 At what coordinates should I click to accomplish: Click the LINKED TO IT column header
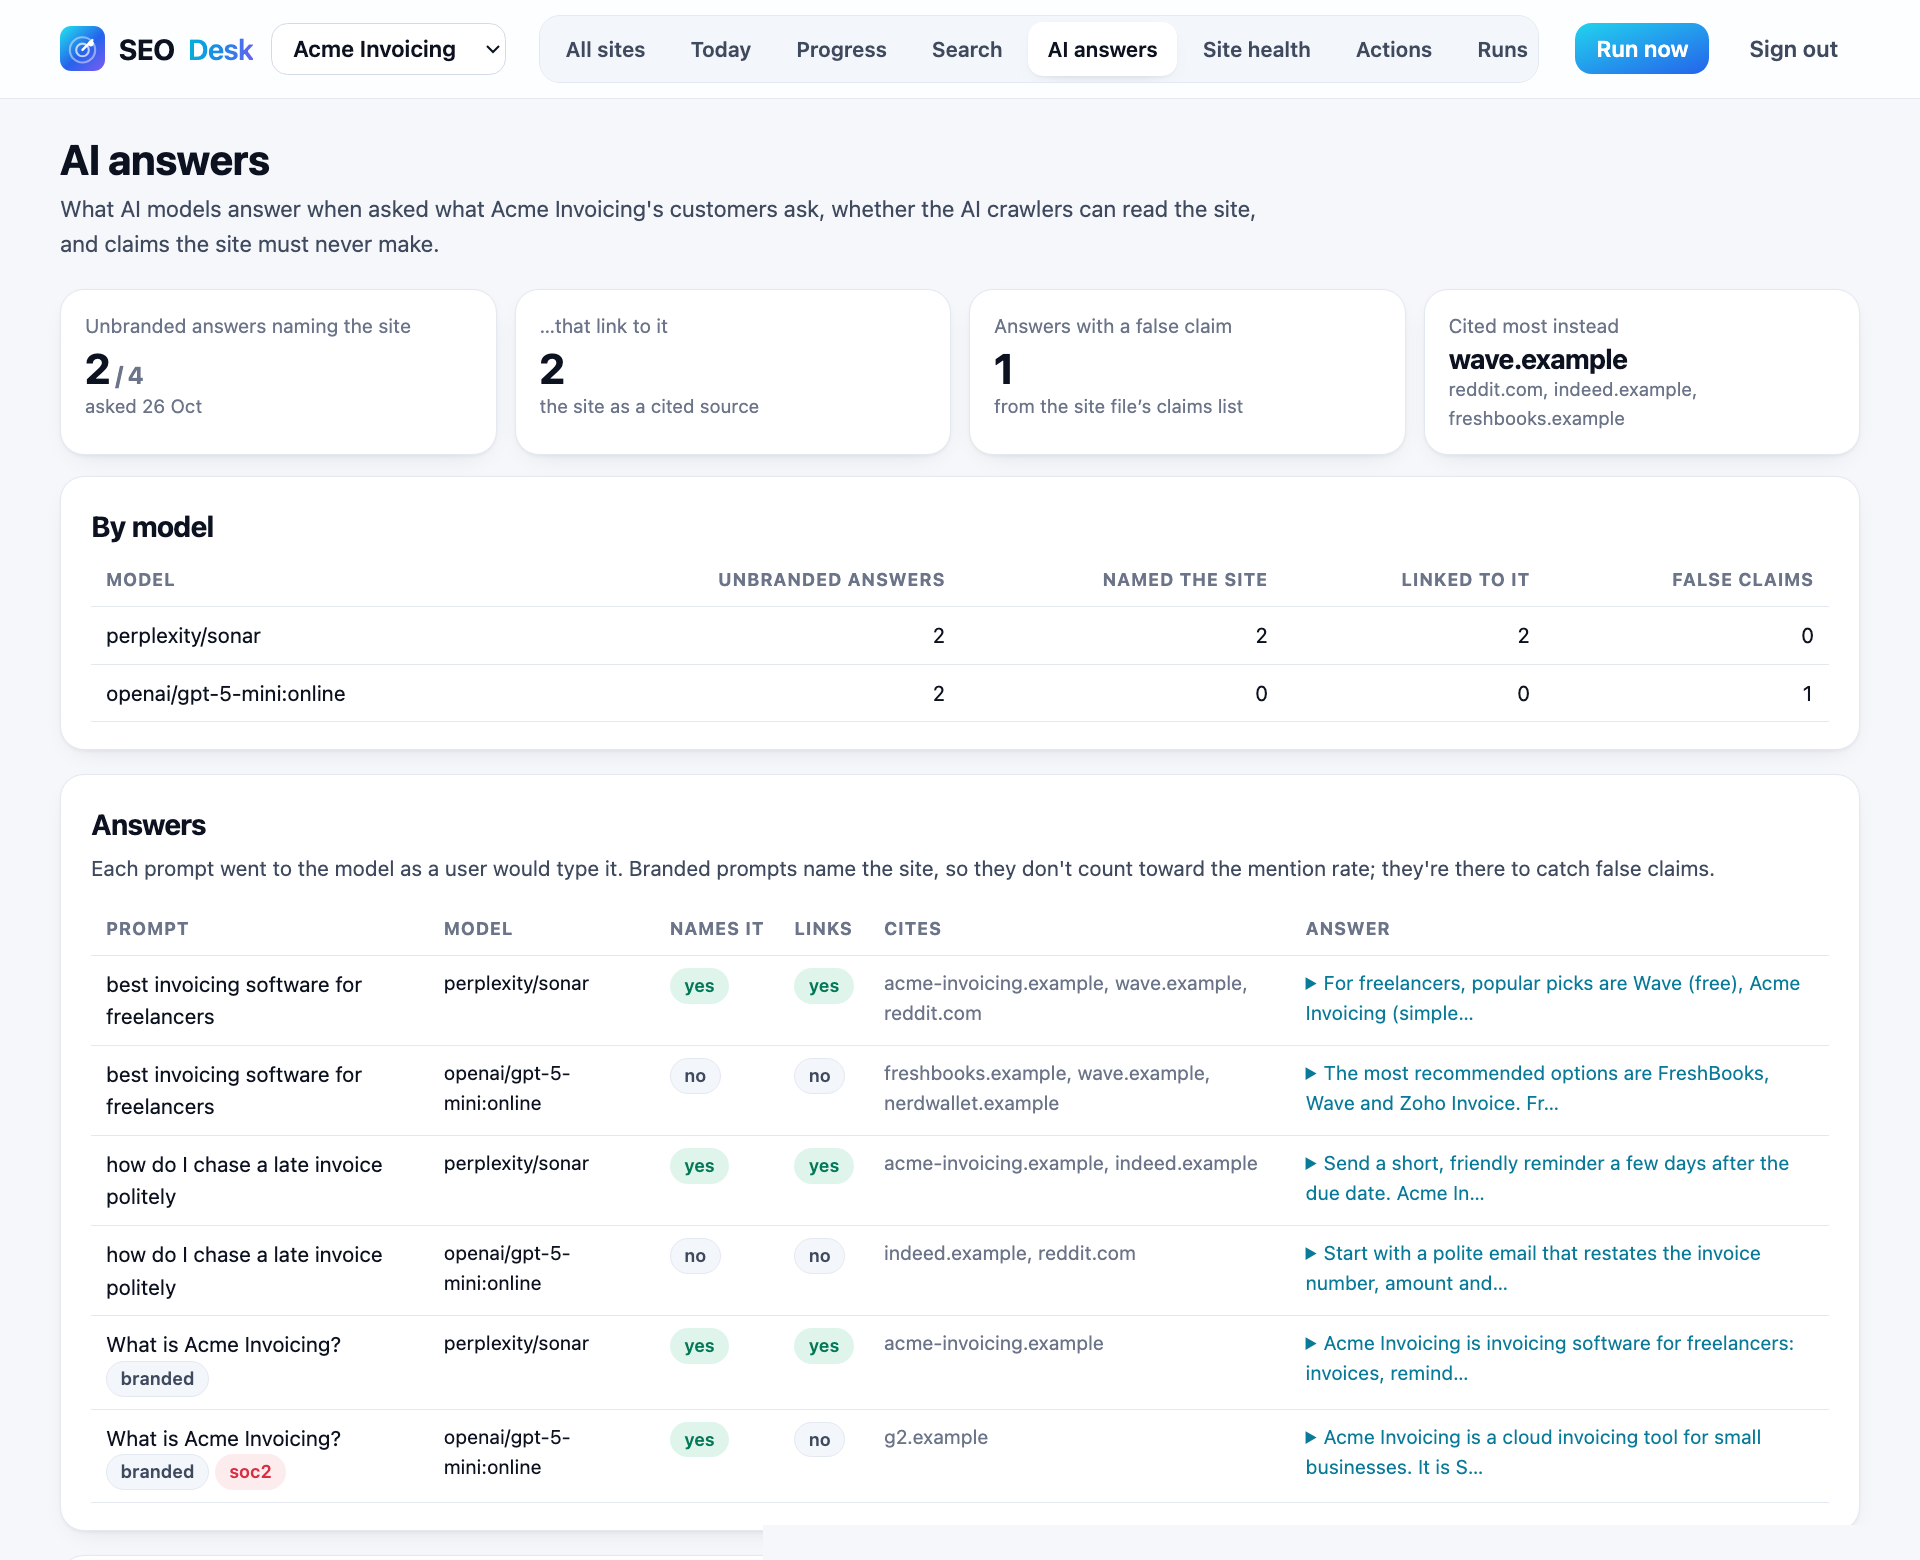tap(1464, 580)
